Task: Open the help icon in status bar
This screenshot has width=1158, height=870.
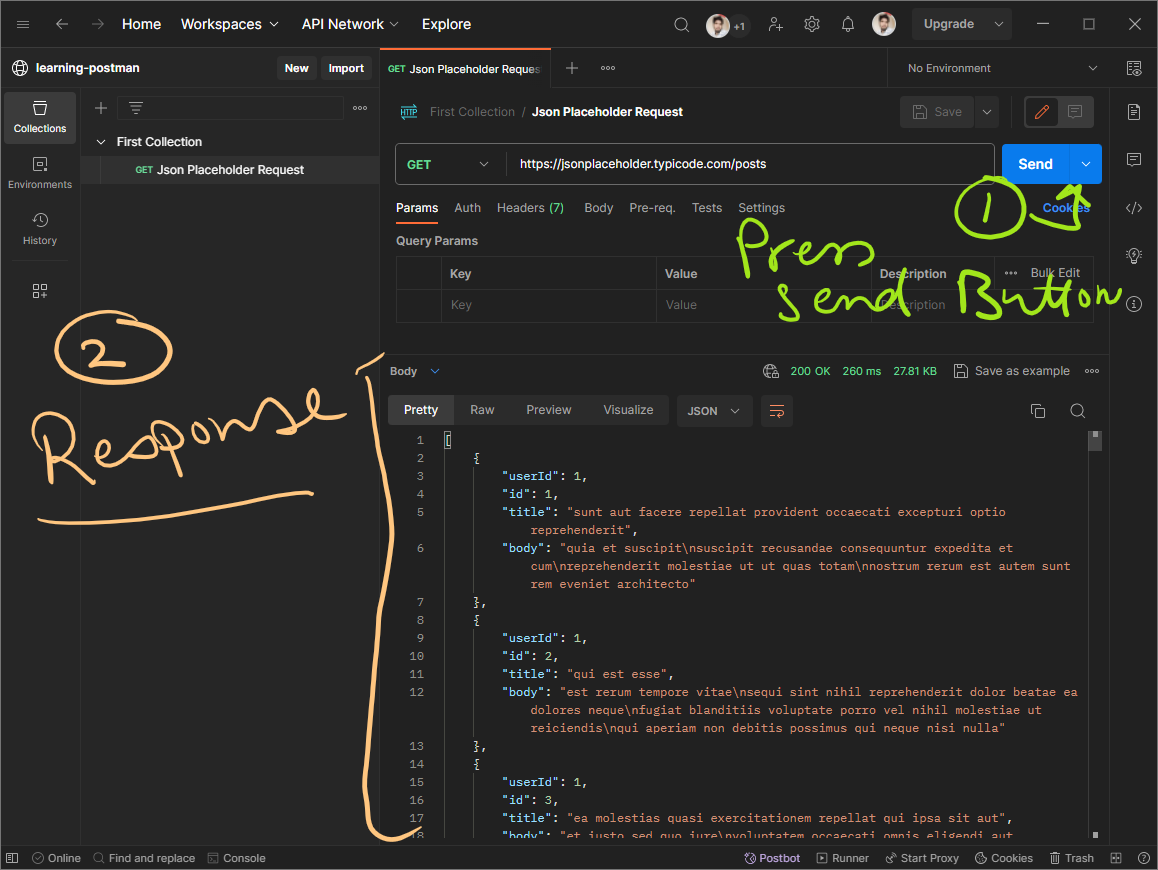Action: click(1143, 858)
